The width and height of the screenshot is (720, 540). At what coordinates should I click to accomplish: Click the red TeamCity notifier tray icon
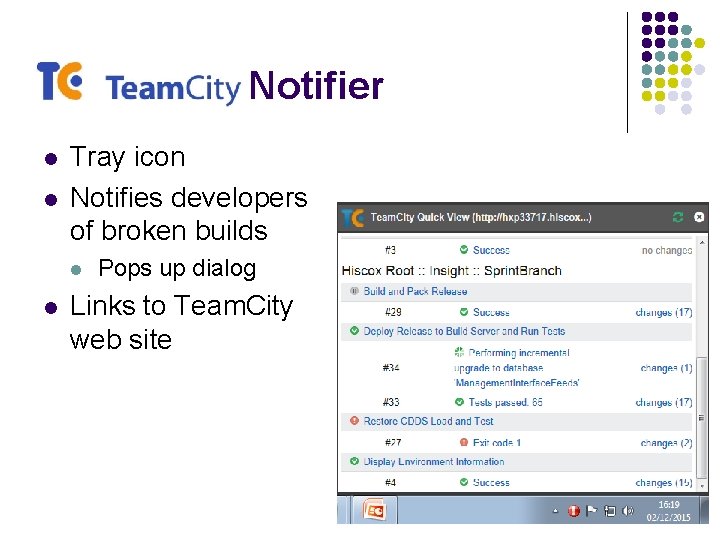click(574, 511)
